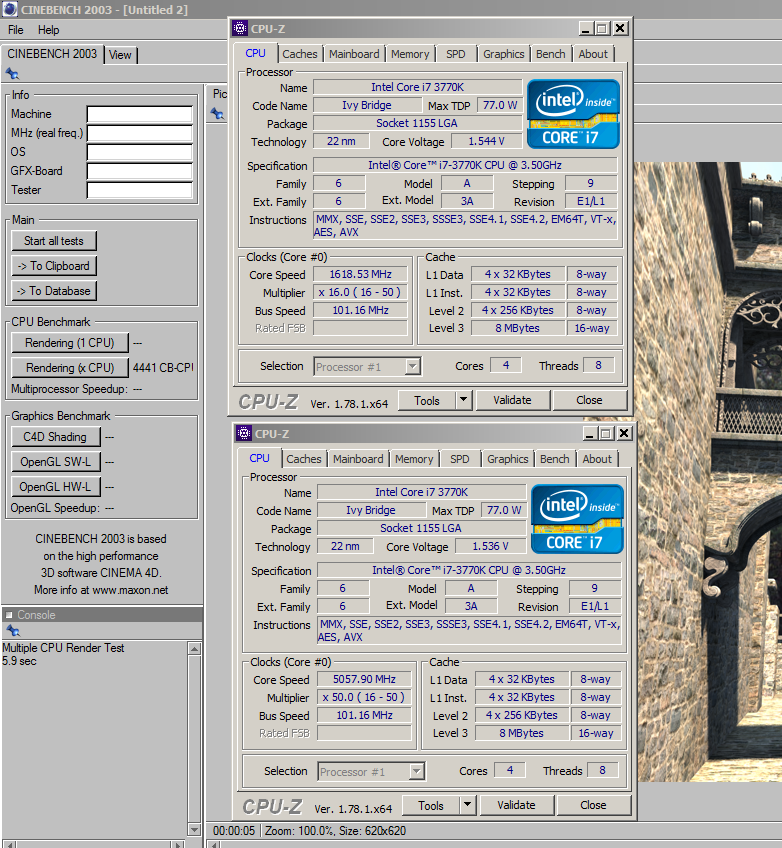782x848 pixels.
Task: Click the GFX-Board input field
Action: (x=140, y=171)
